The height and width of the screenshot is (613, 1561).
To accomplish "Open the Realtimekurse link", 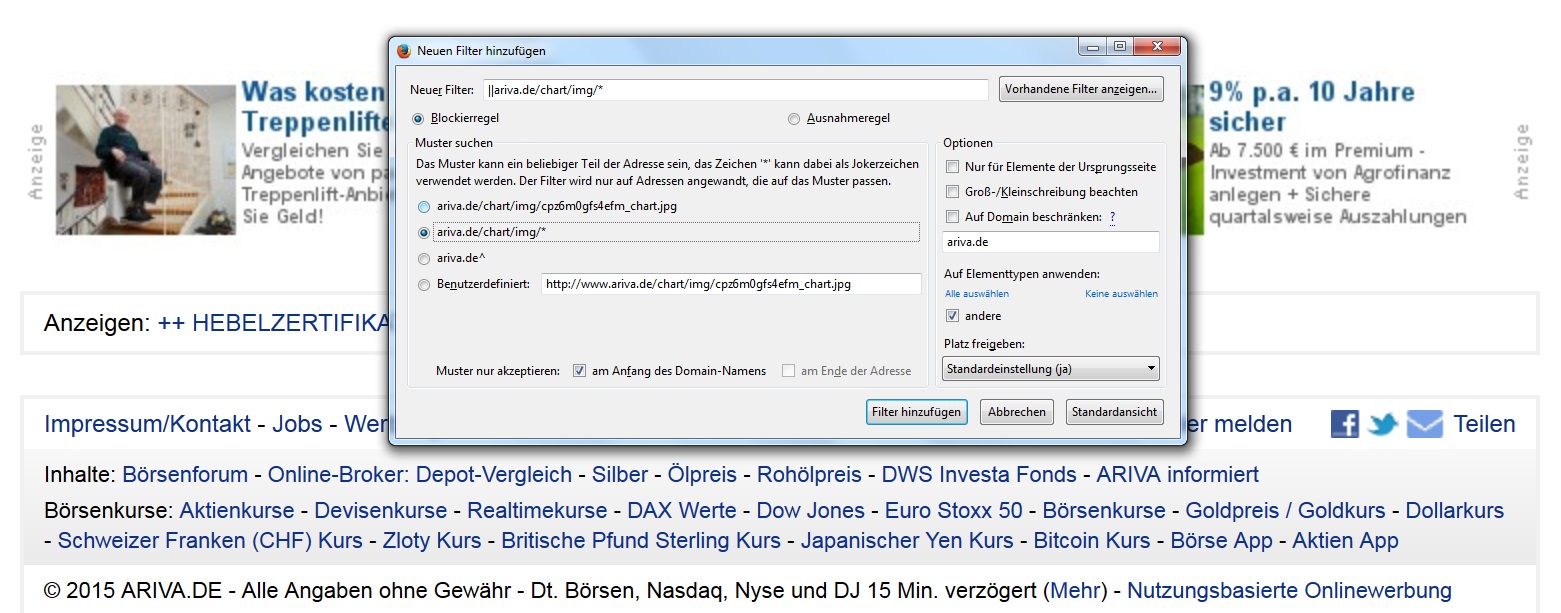I will (537, 511).
